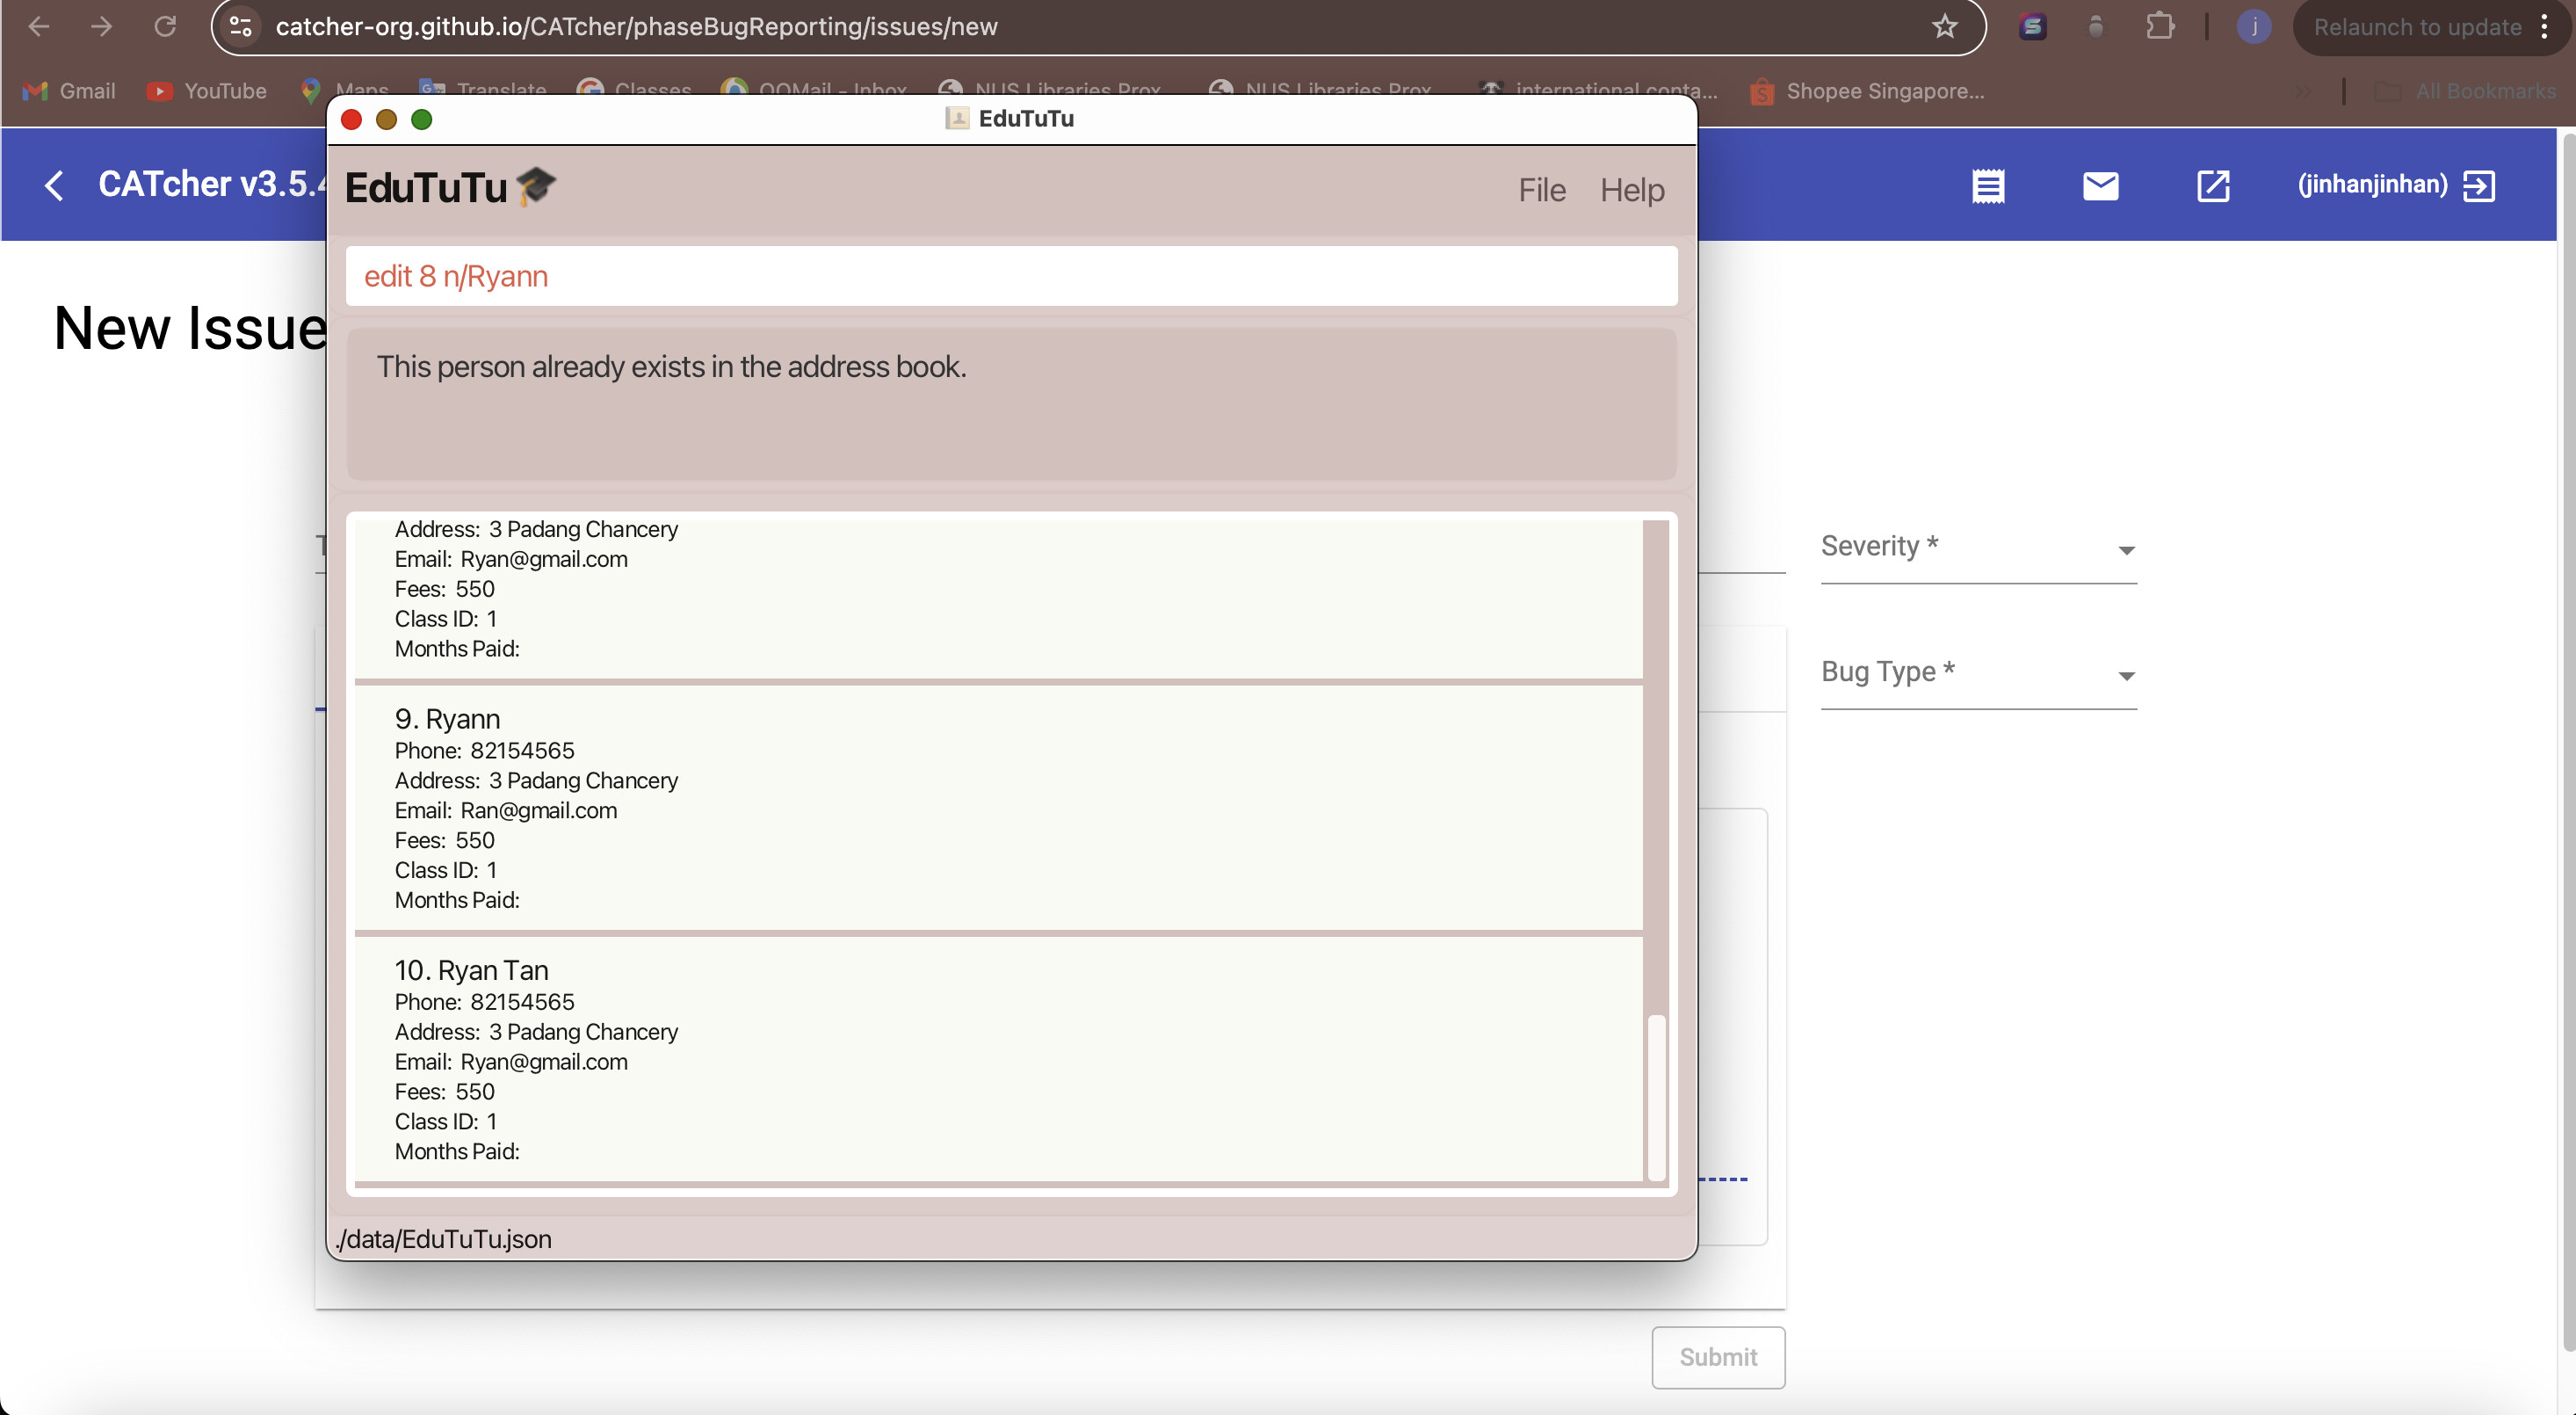
Task: Click the Submit button on issue form
Action: tap(1718, 1356)
